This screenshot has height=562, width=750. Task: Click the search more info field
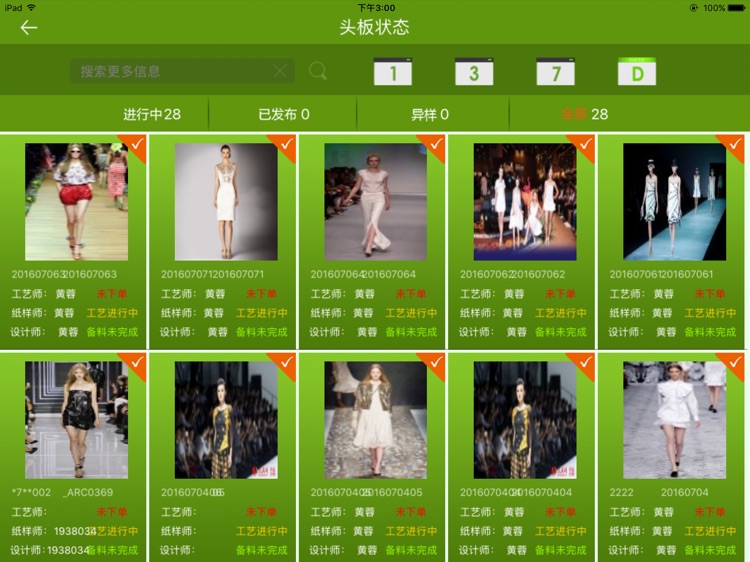tap(182, 71)
